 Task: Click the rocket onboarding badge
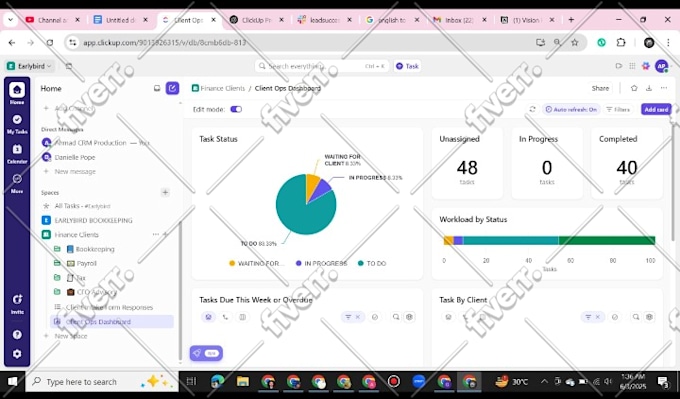pos(206,353)
